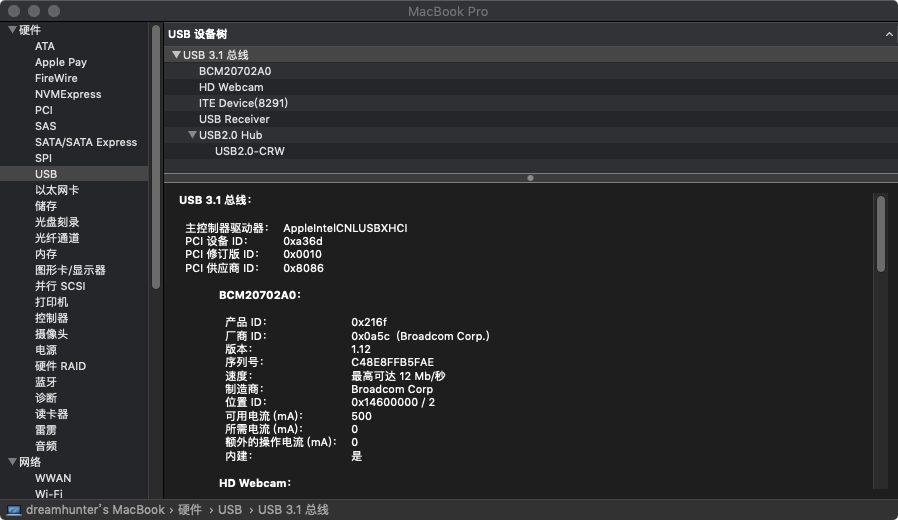Open 音频 section
Screen dimensions: 898x520
[46, 447]
